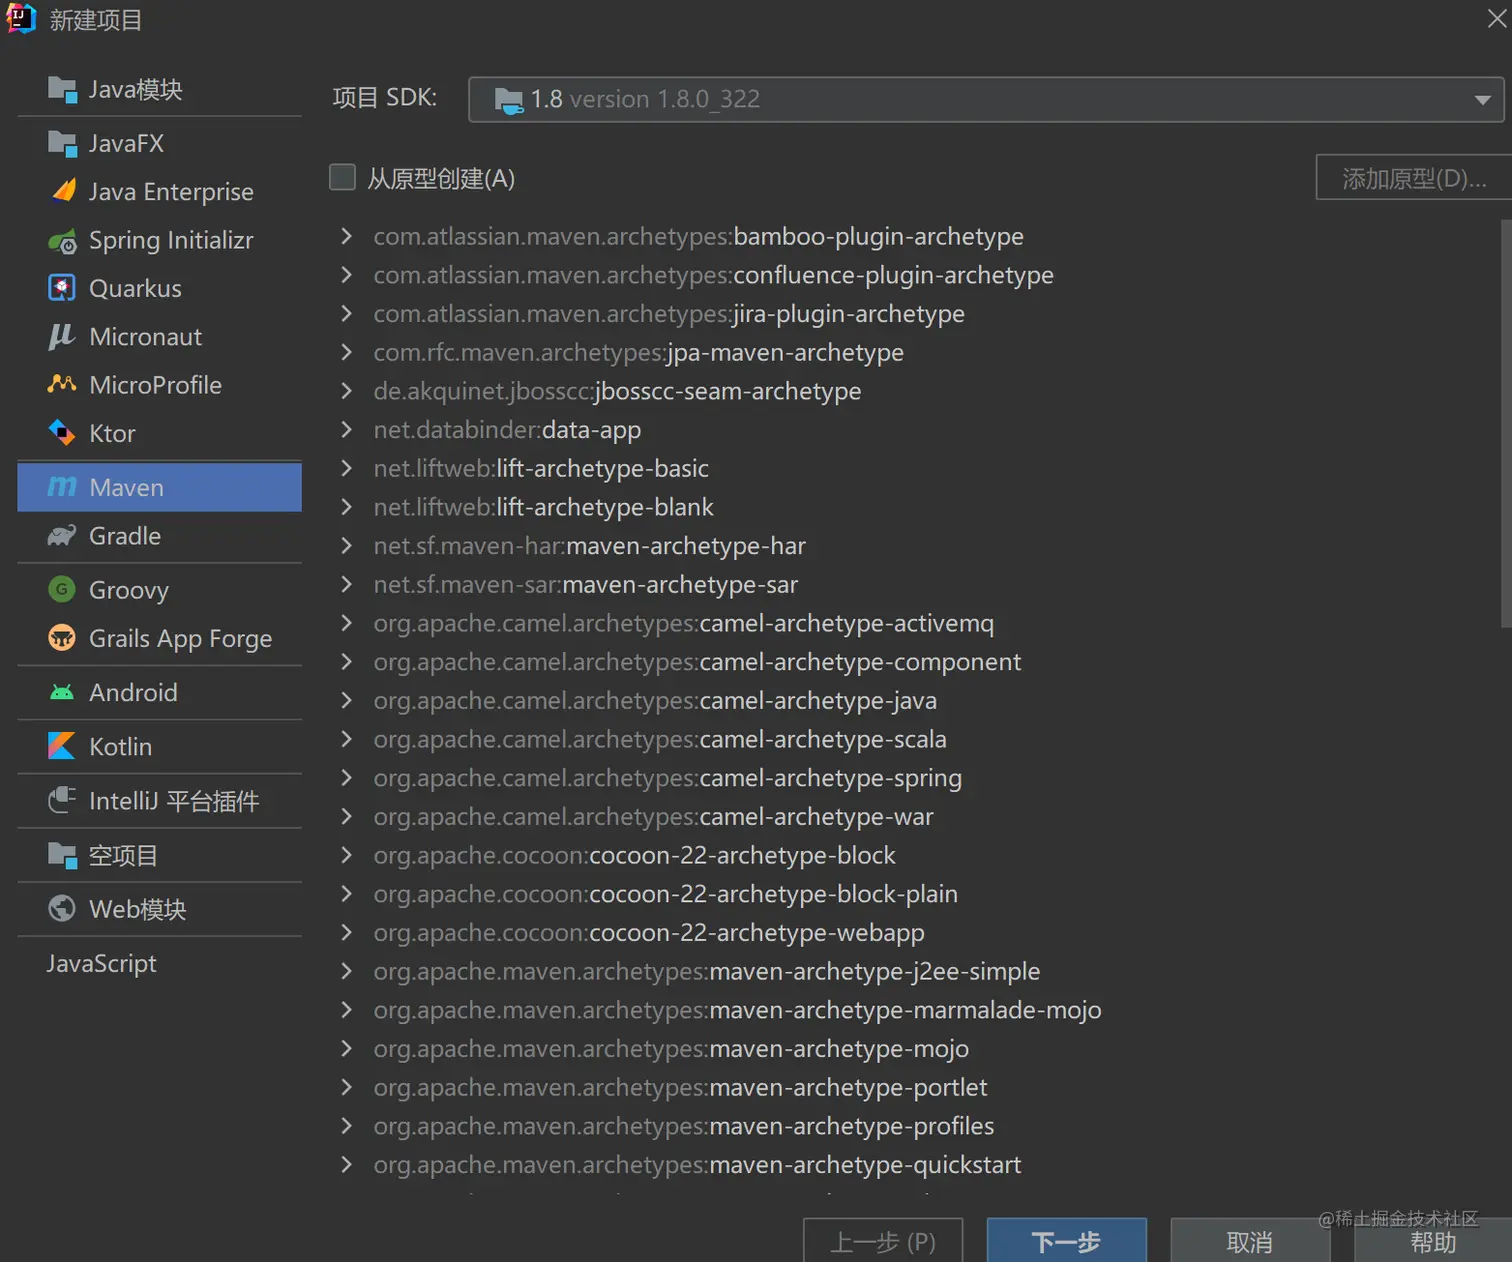Select cocoon-22-archetype-webapp row
The image size is (1512, 1262).
(915, 933)
